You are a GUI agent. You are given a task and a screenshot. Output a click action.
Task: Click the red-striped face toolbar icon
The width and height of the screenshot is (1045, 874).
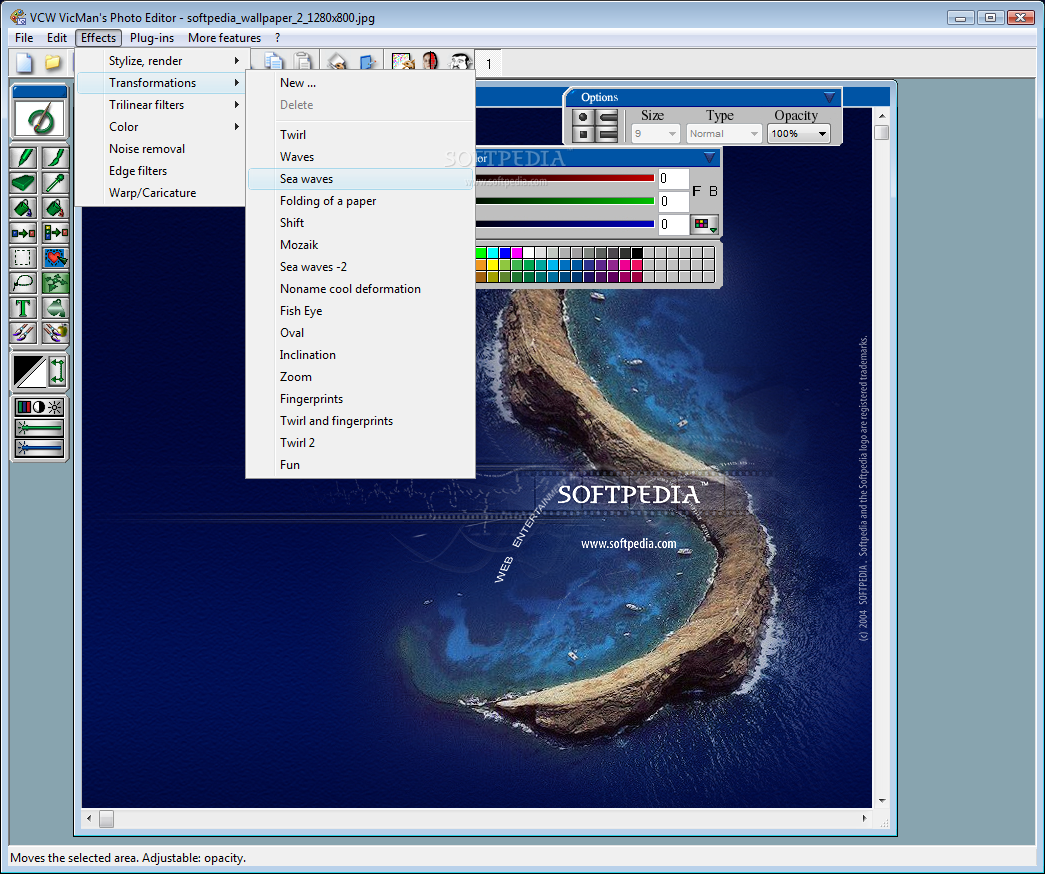click(x=431, y=62)
